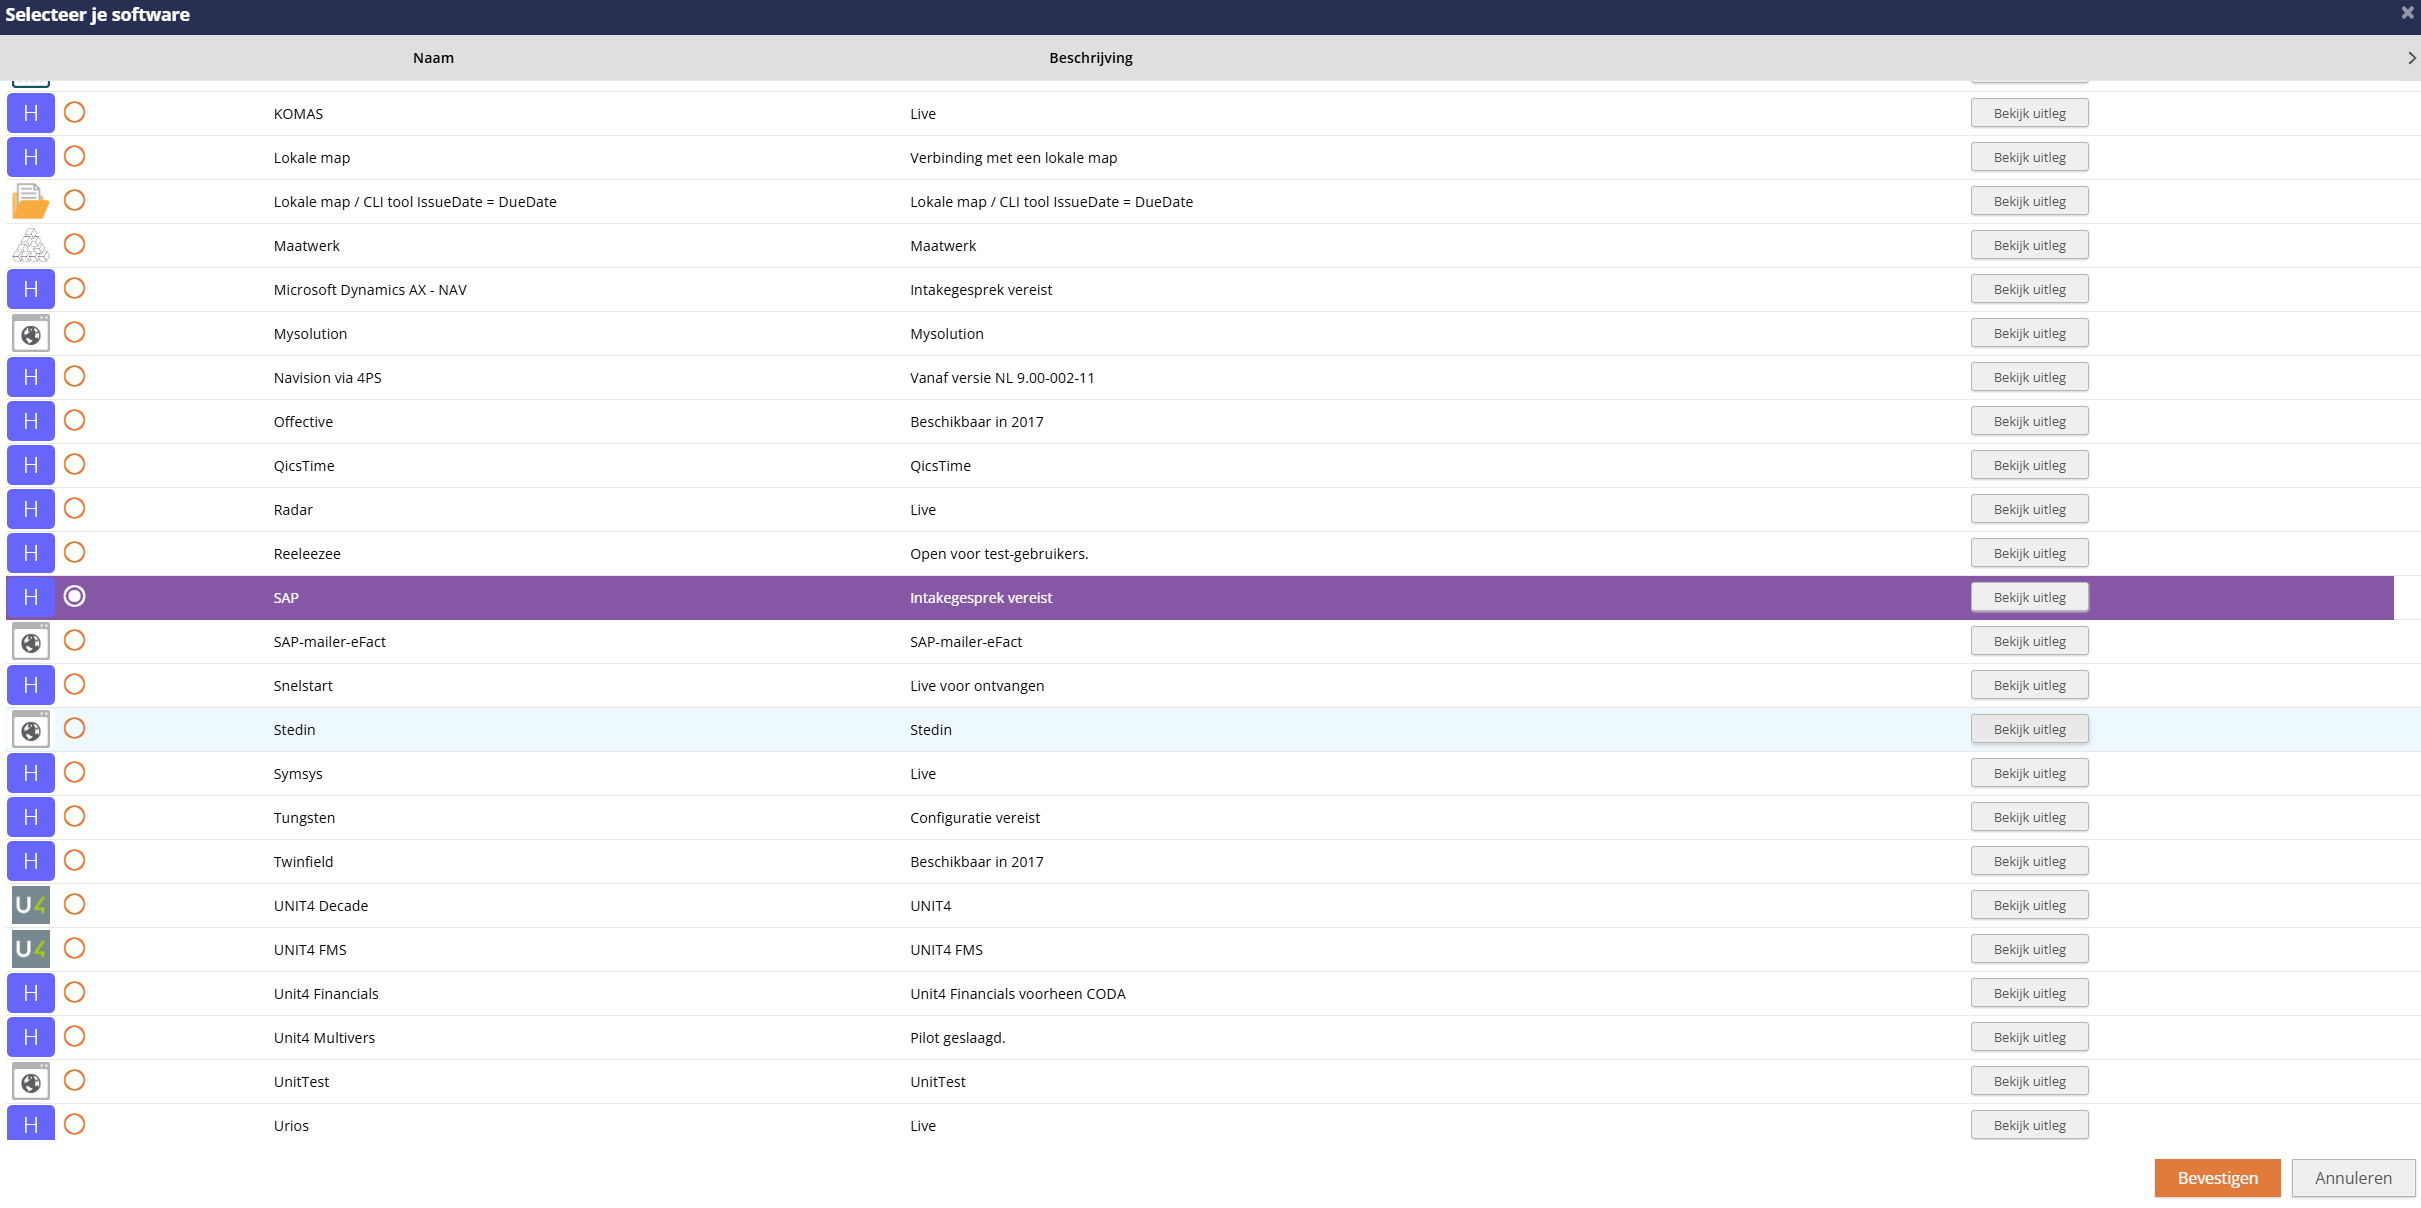This screenshot has width=2421, height=1208.
Task: Open Bekijk uitleg for UnitTest
Action: [x=2029, y=1081]
